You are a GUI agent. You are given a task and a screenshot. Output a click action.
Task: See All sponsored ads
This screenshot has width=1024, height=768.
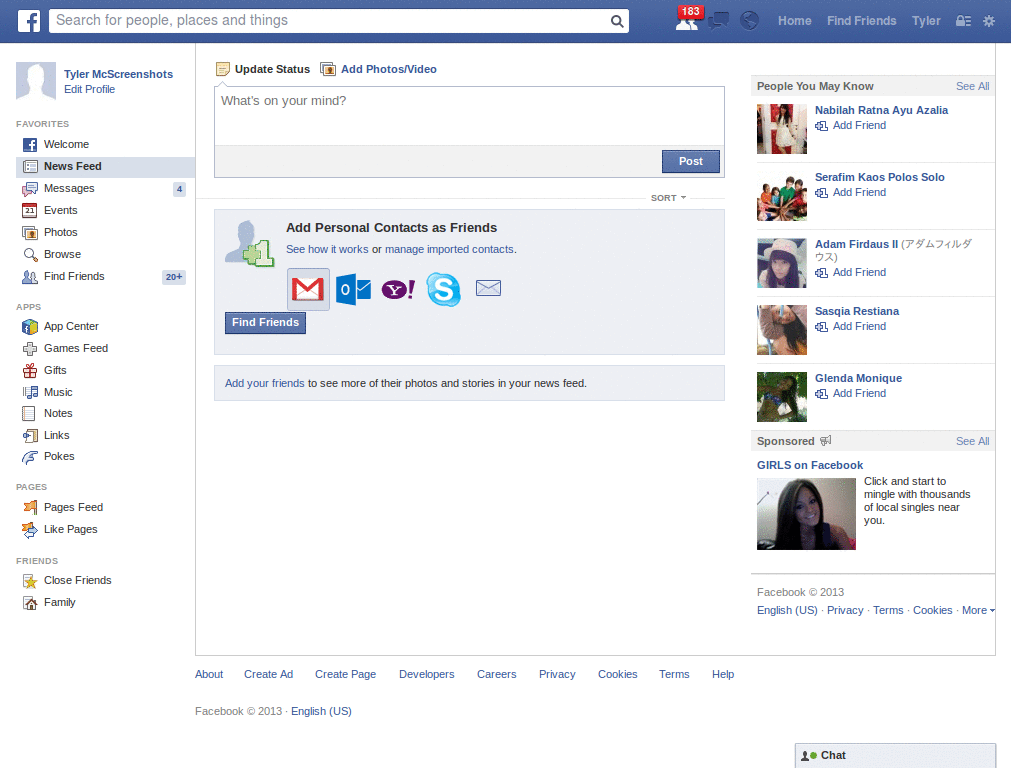[972, 441]
